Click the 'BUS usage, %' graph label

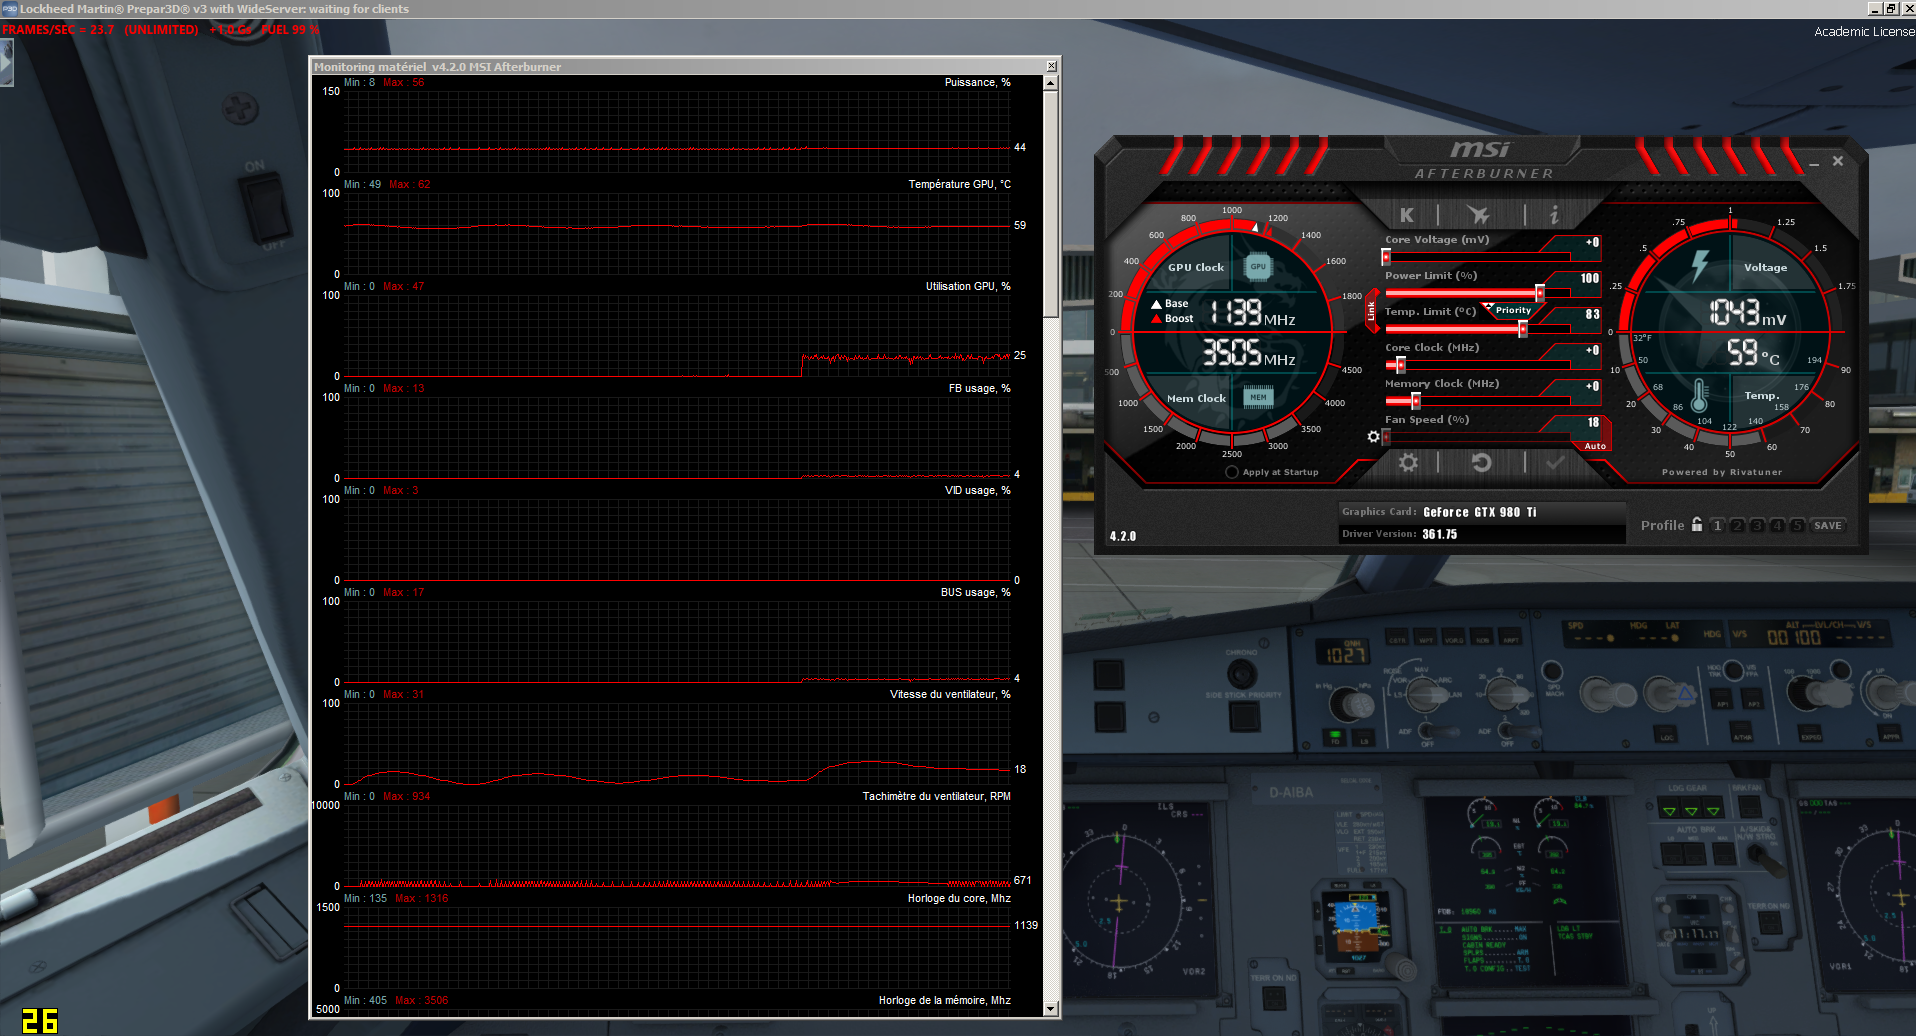click(975, 592)
